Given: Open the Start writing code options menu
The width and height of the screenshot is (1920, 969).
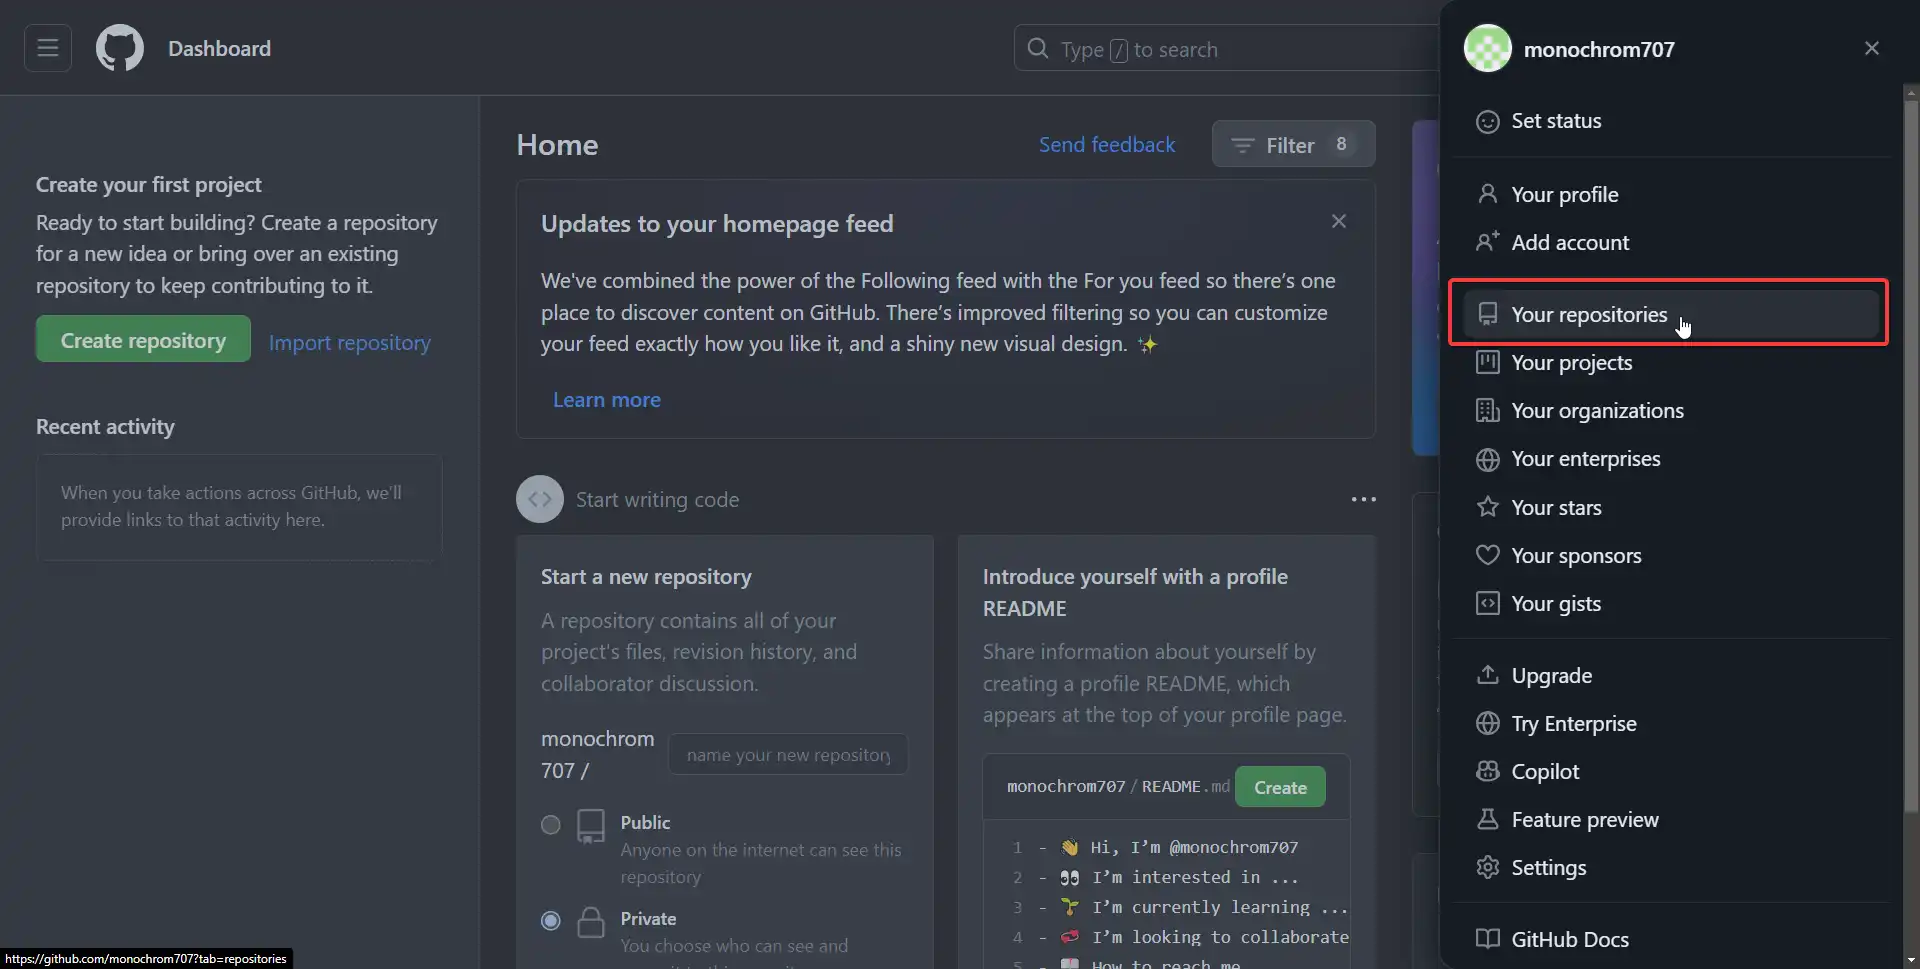Looking at the screenshot, I should [1364, 499].
